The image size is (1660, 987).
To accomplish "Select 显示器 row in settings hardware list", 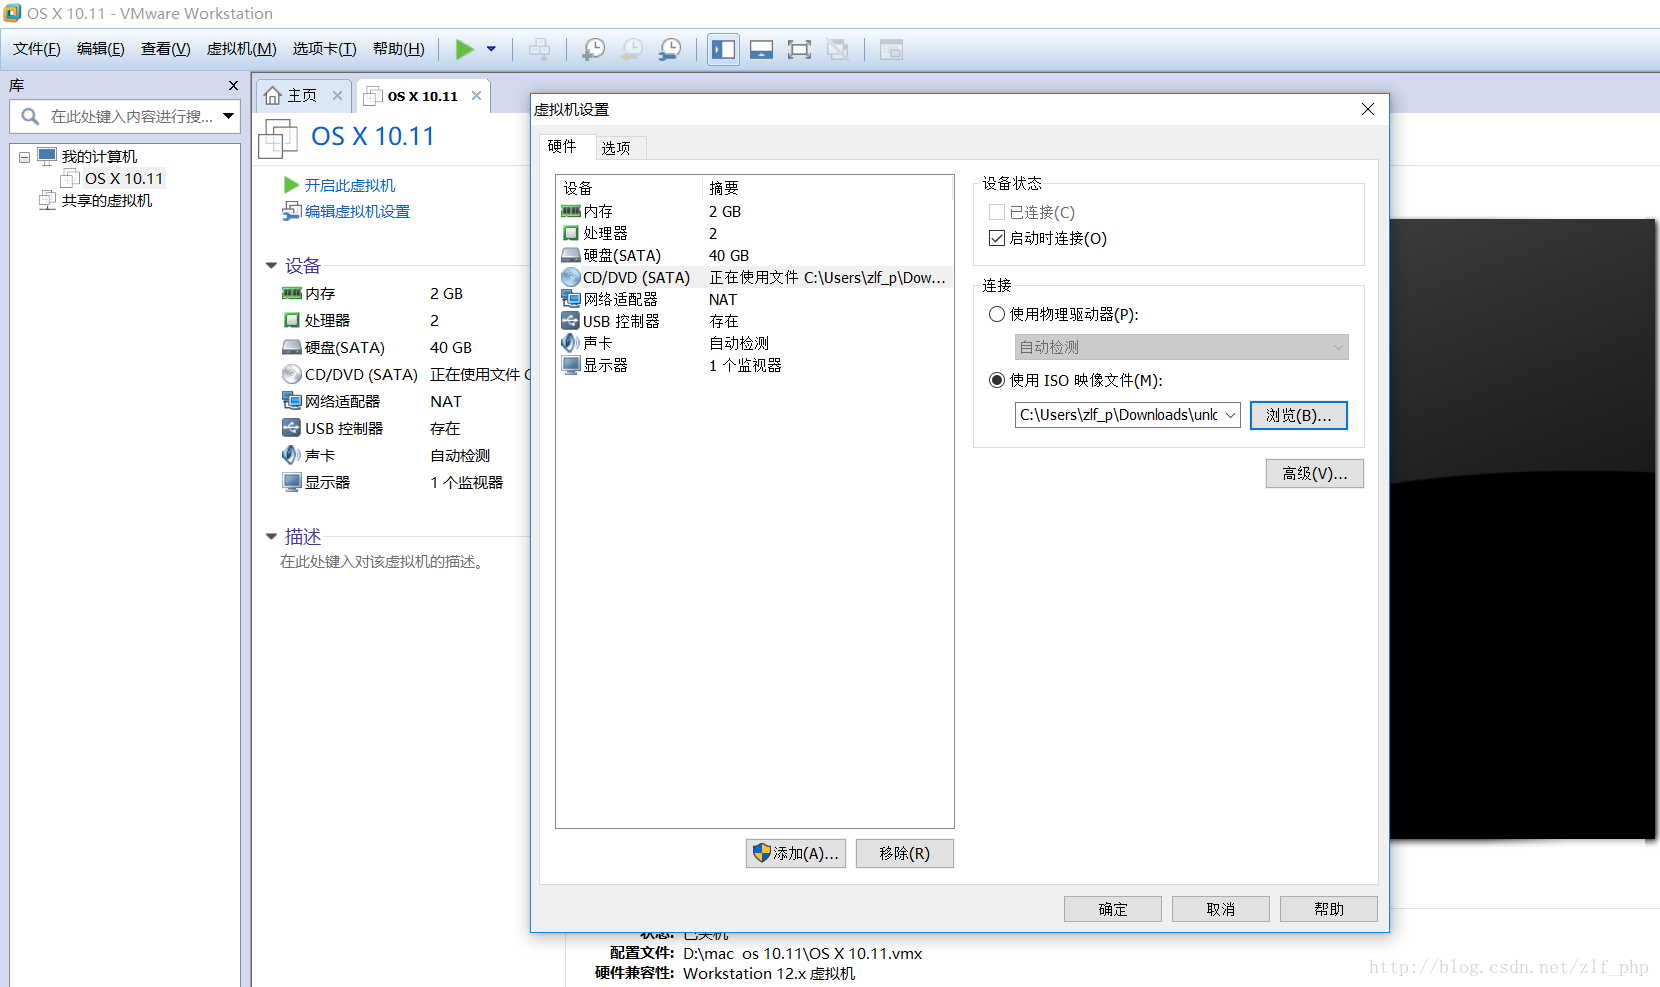I will (x=754, y=365).
